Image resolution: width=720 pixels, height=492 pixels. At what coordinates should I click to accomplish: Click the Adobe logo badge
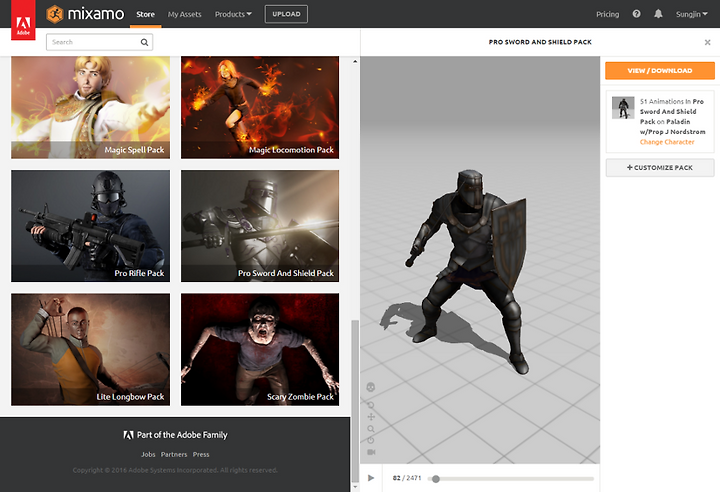[x=23, y=20]
